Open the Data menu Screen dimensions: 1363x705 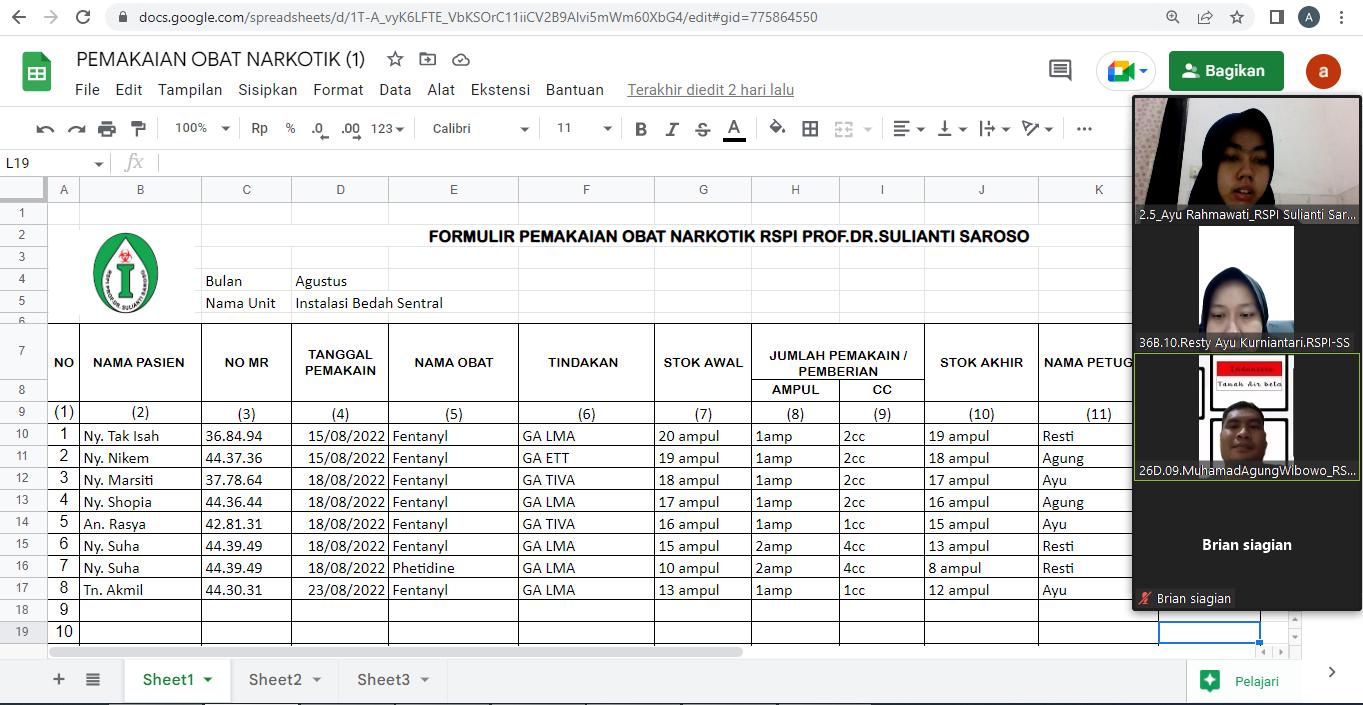point(395,89)
